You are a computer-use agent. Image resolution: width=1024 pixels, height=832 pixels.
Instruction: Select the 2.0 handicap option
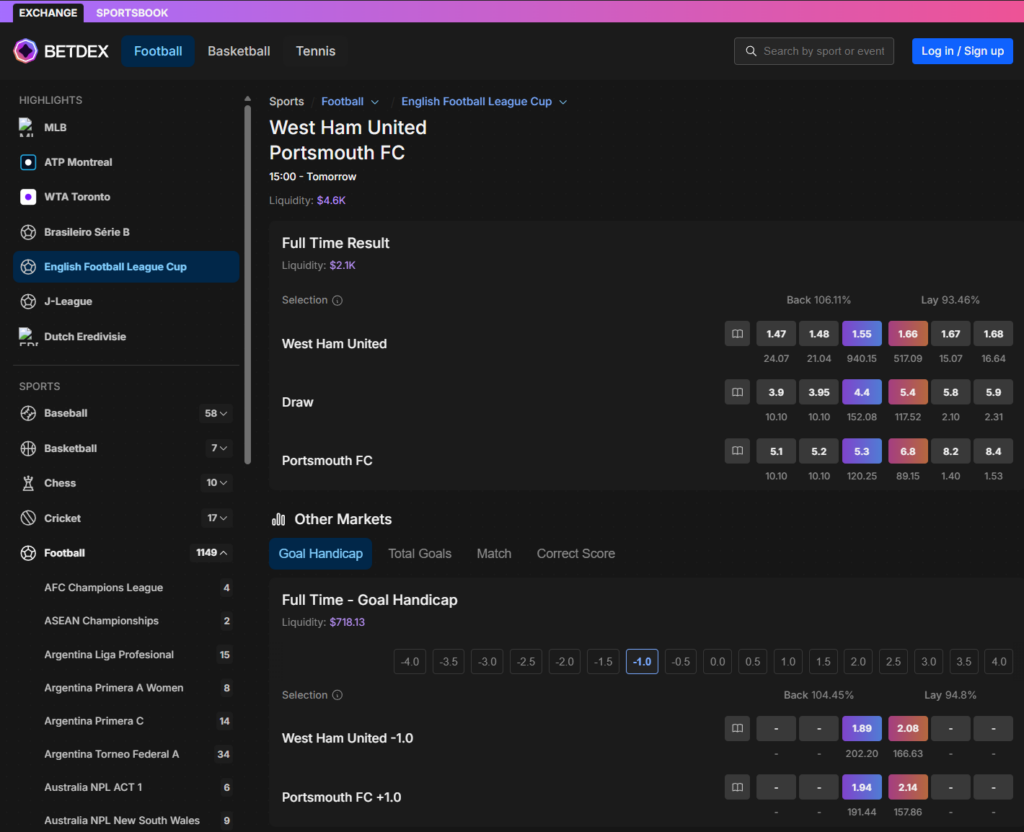(x=858, y=662)
